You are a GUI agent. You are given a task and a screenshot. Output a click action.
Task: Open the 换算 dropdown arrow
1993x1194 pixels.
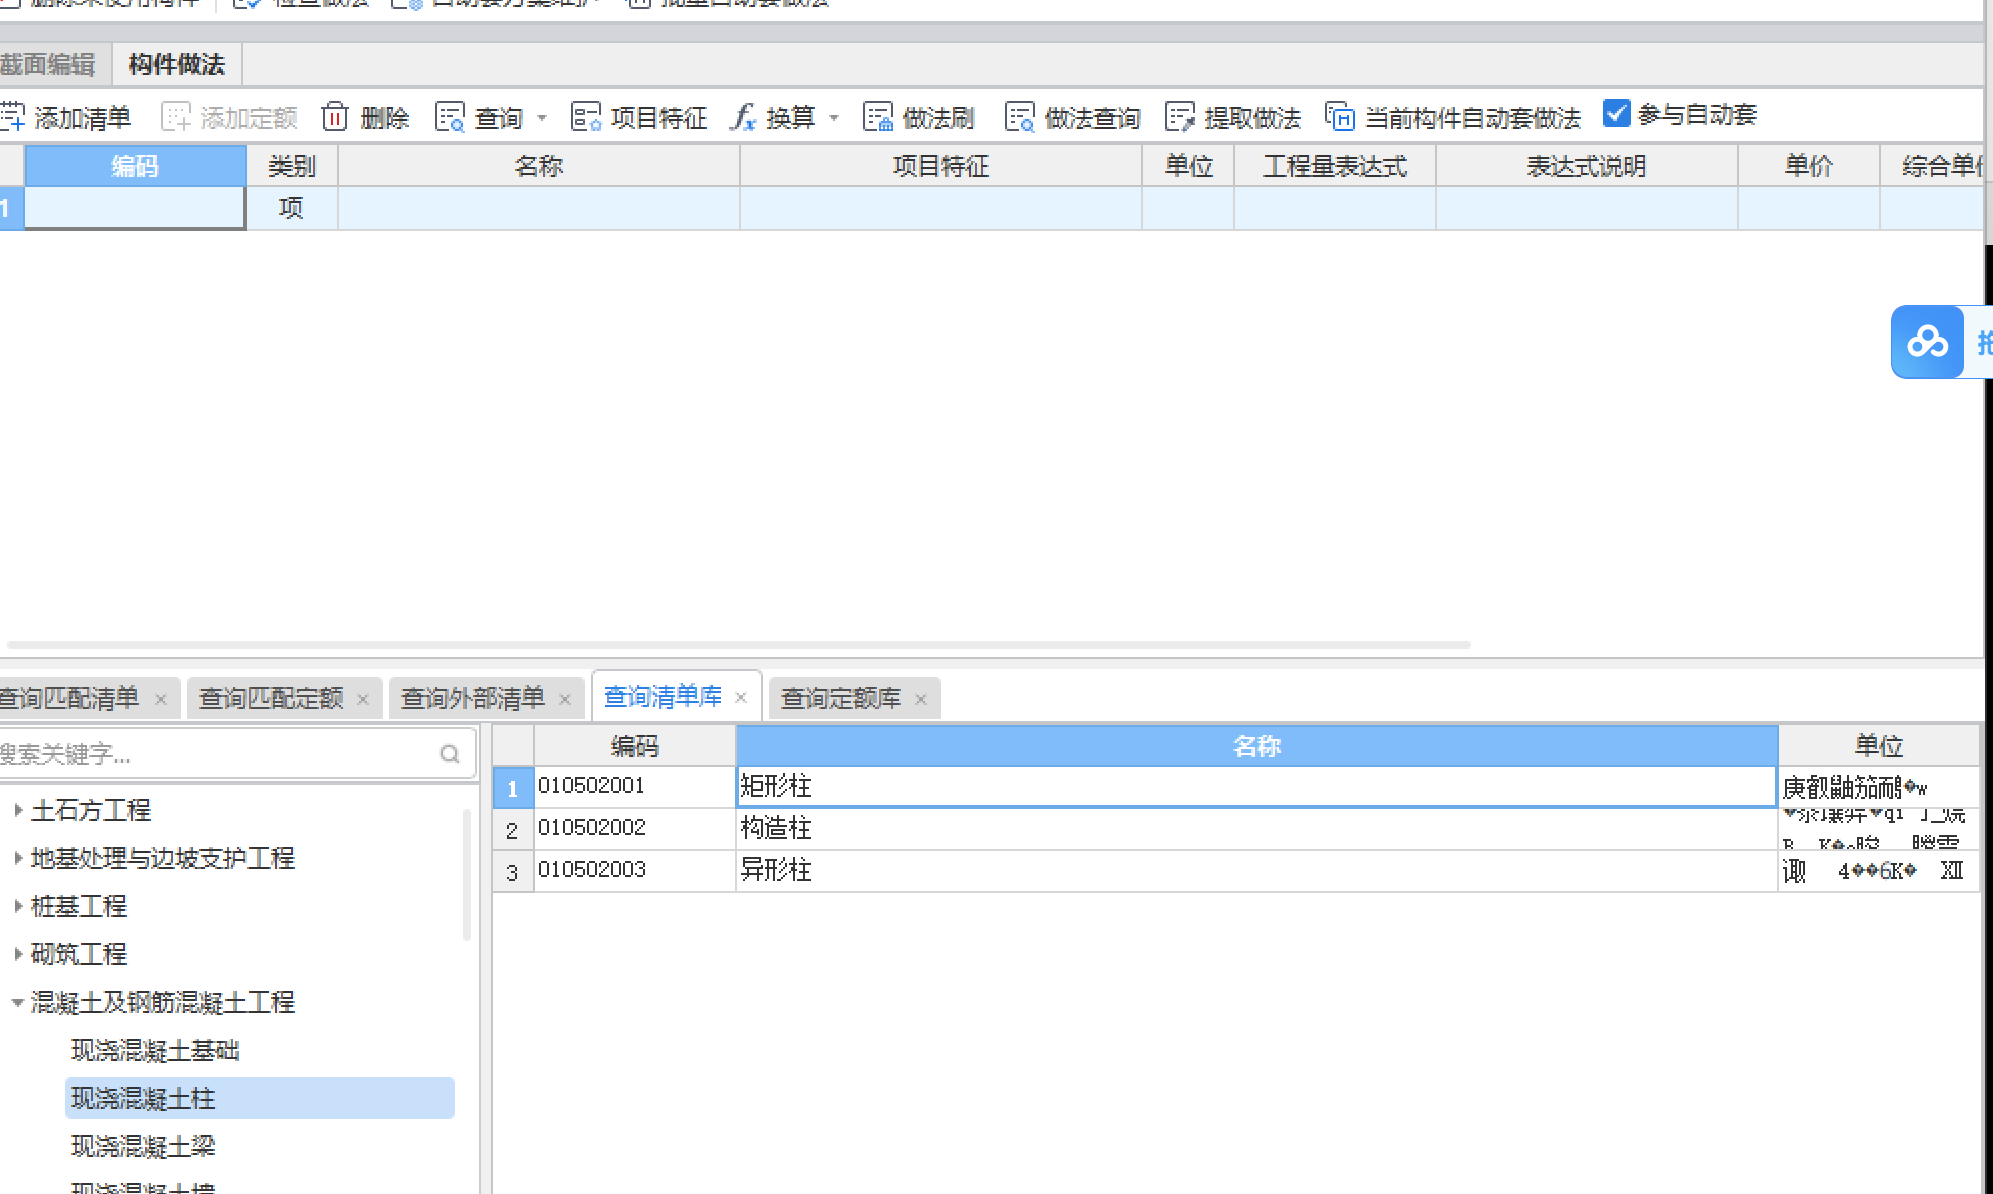(834, 118)
